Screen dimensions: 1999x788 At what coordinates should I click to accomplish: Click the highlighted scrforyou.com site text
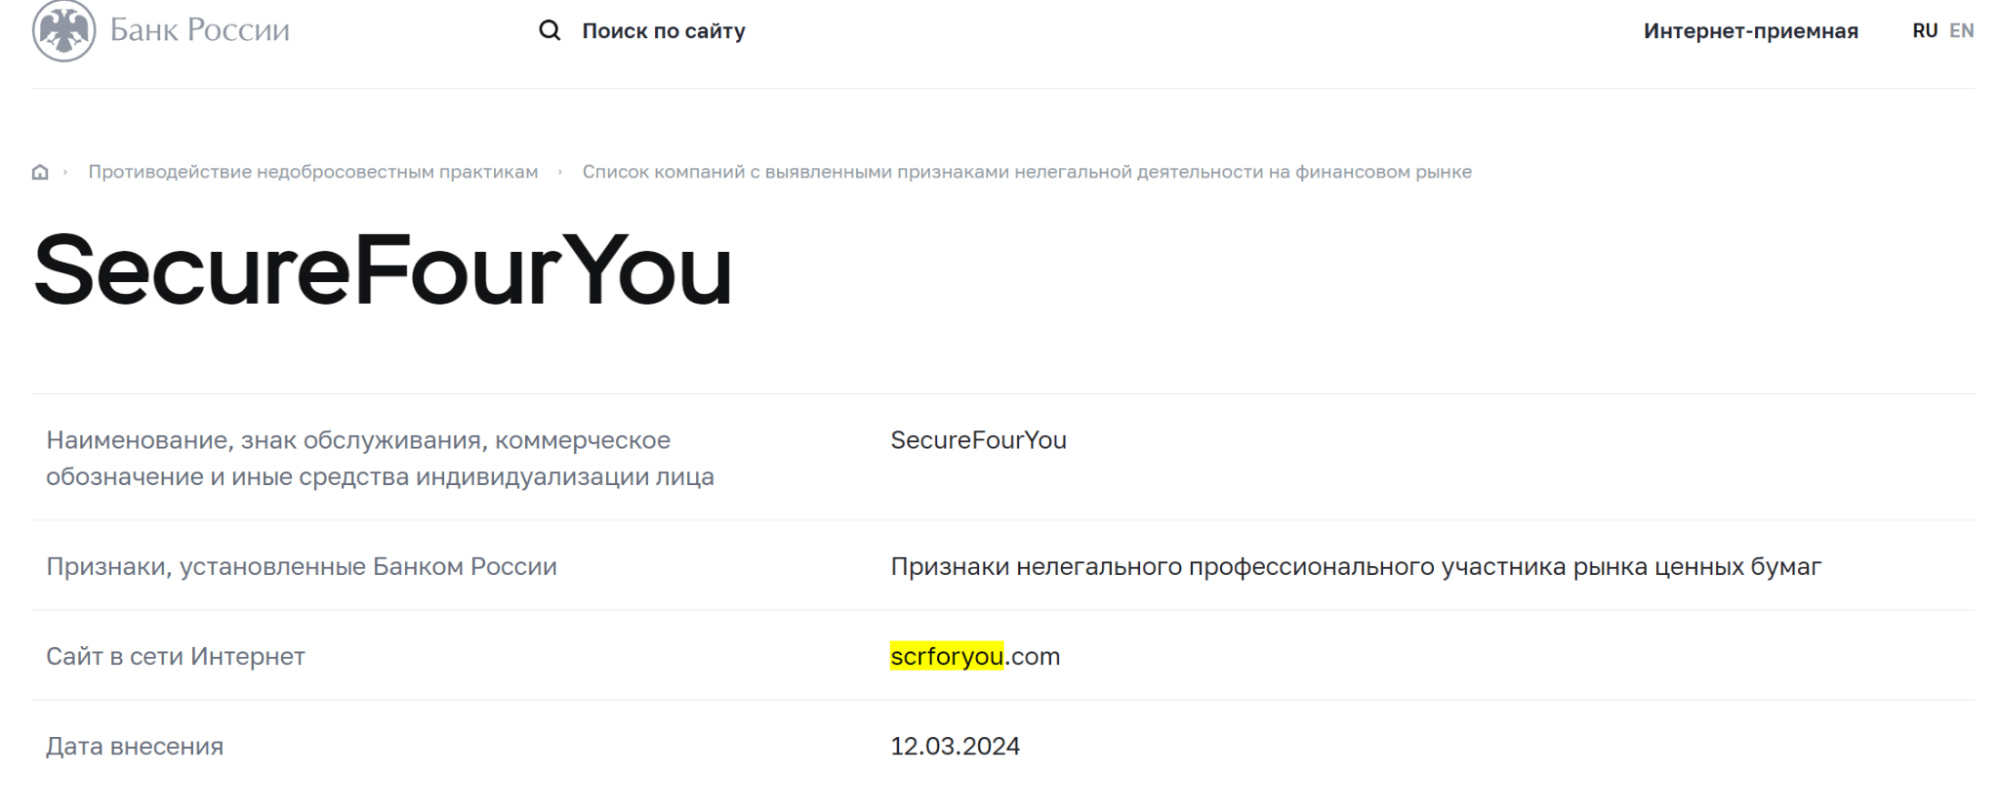tap(975, 656)
